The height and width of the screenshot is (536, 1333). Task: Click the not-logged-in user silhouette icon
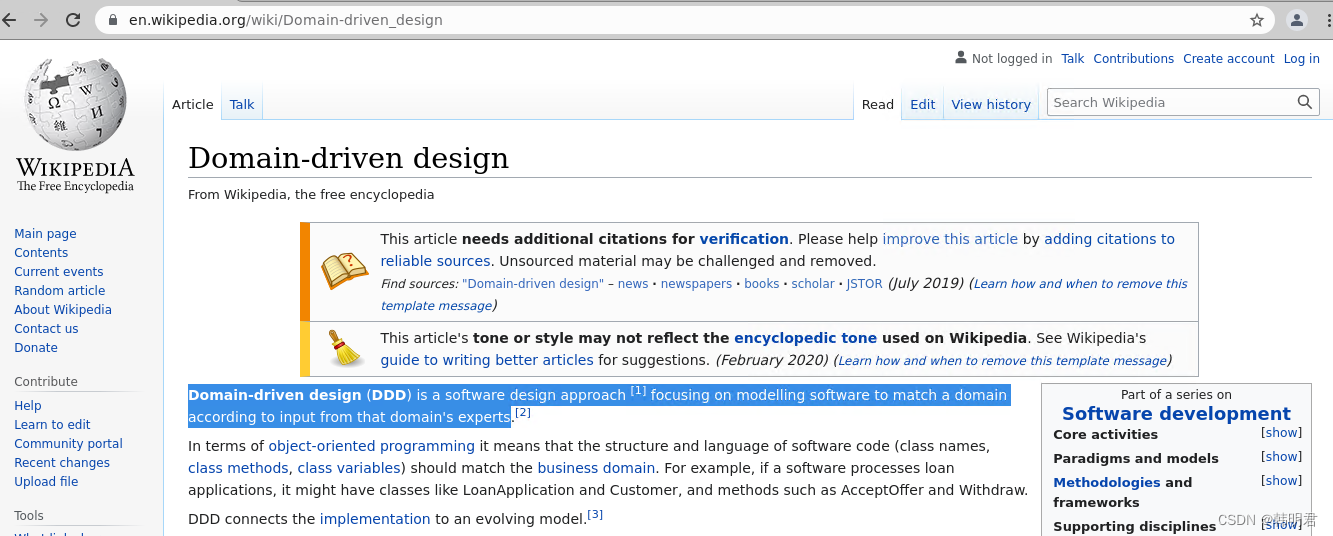click(961, 58)
